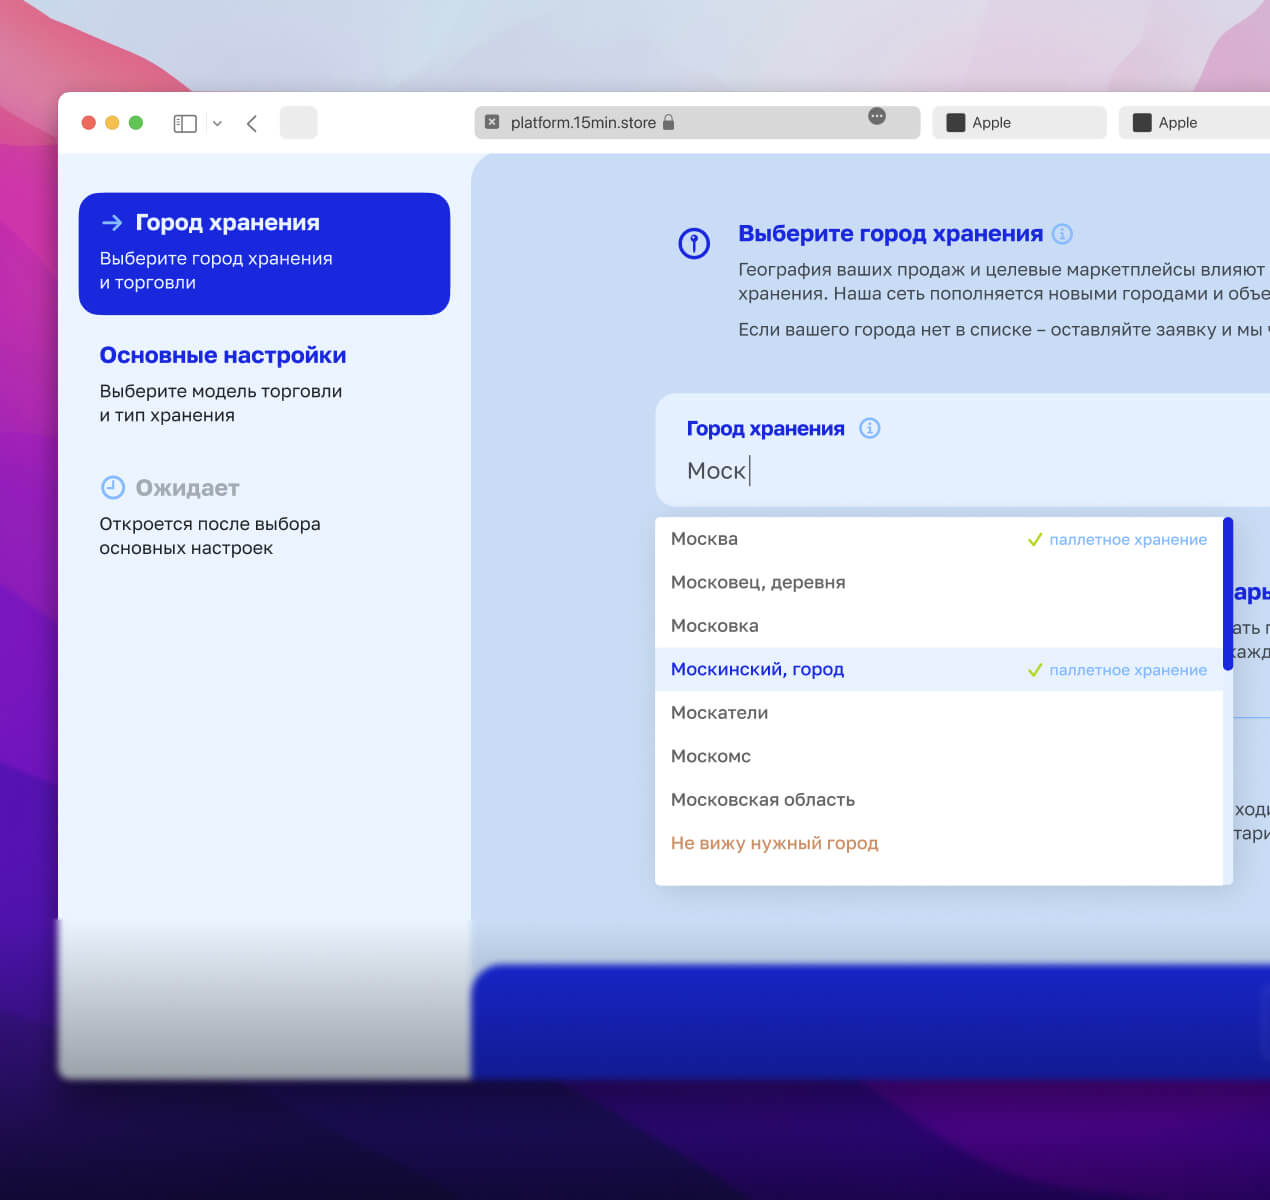Open the "Город хранения" sidebar step

pos(264,253)
